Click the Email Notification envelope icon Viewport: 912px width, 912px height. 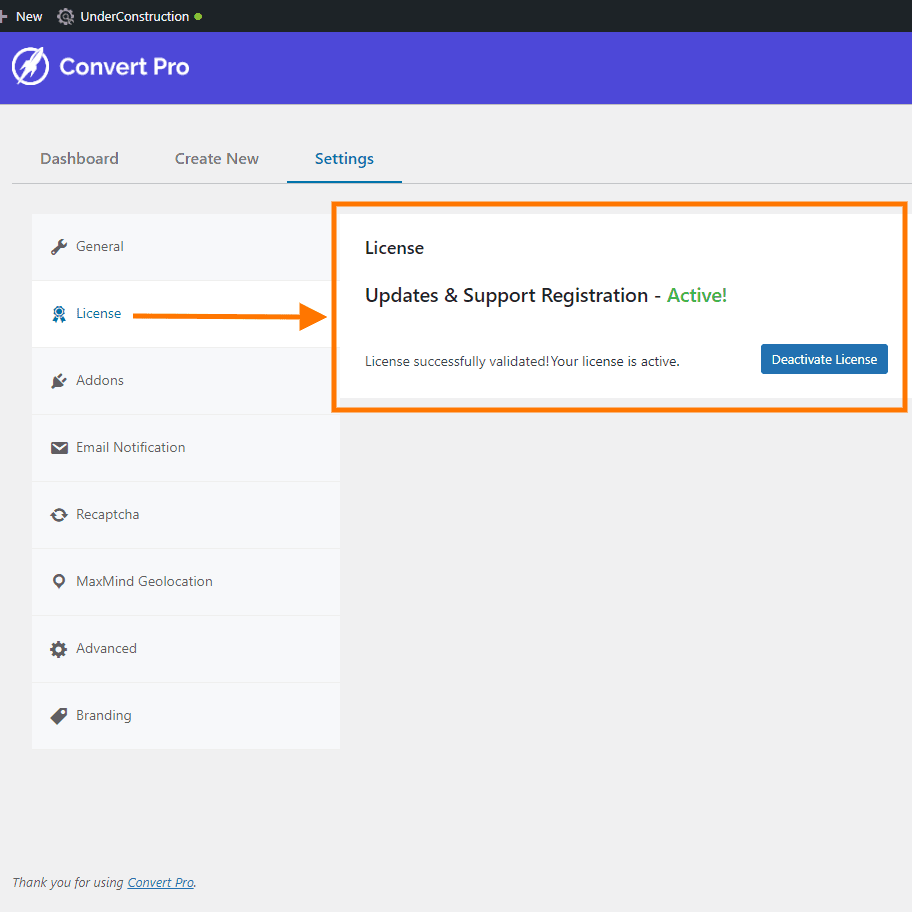click(59, 448)
